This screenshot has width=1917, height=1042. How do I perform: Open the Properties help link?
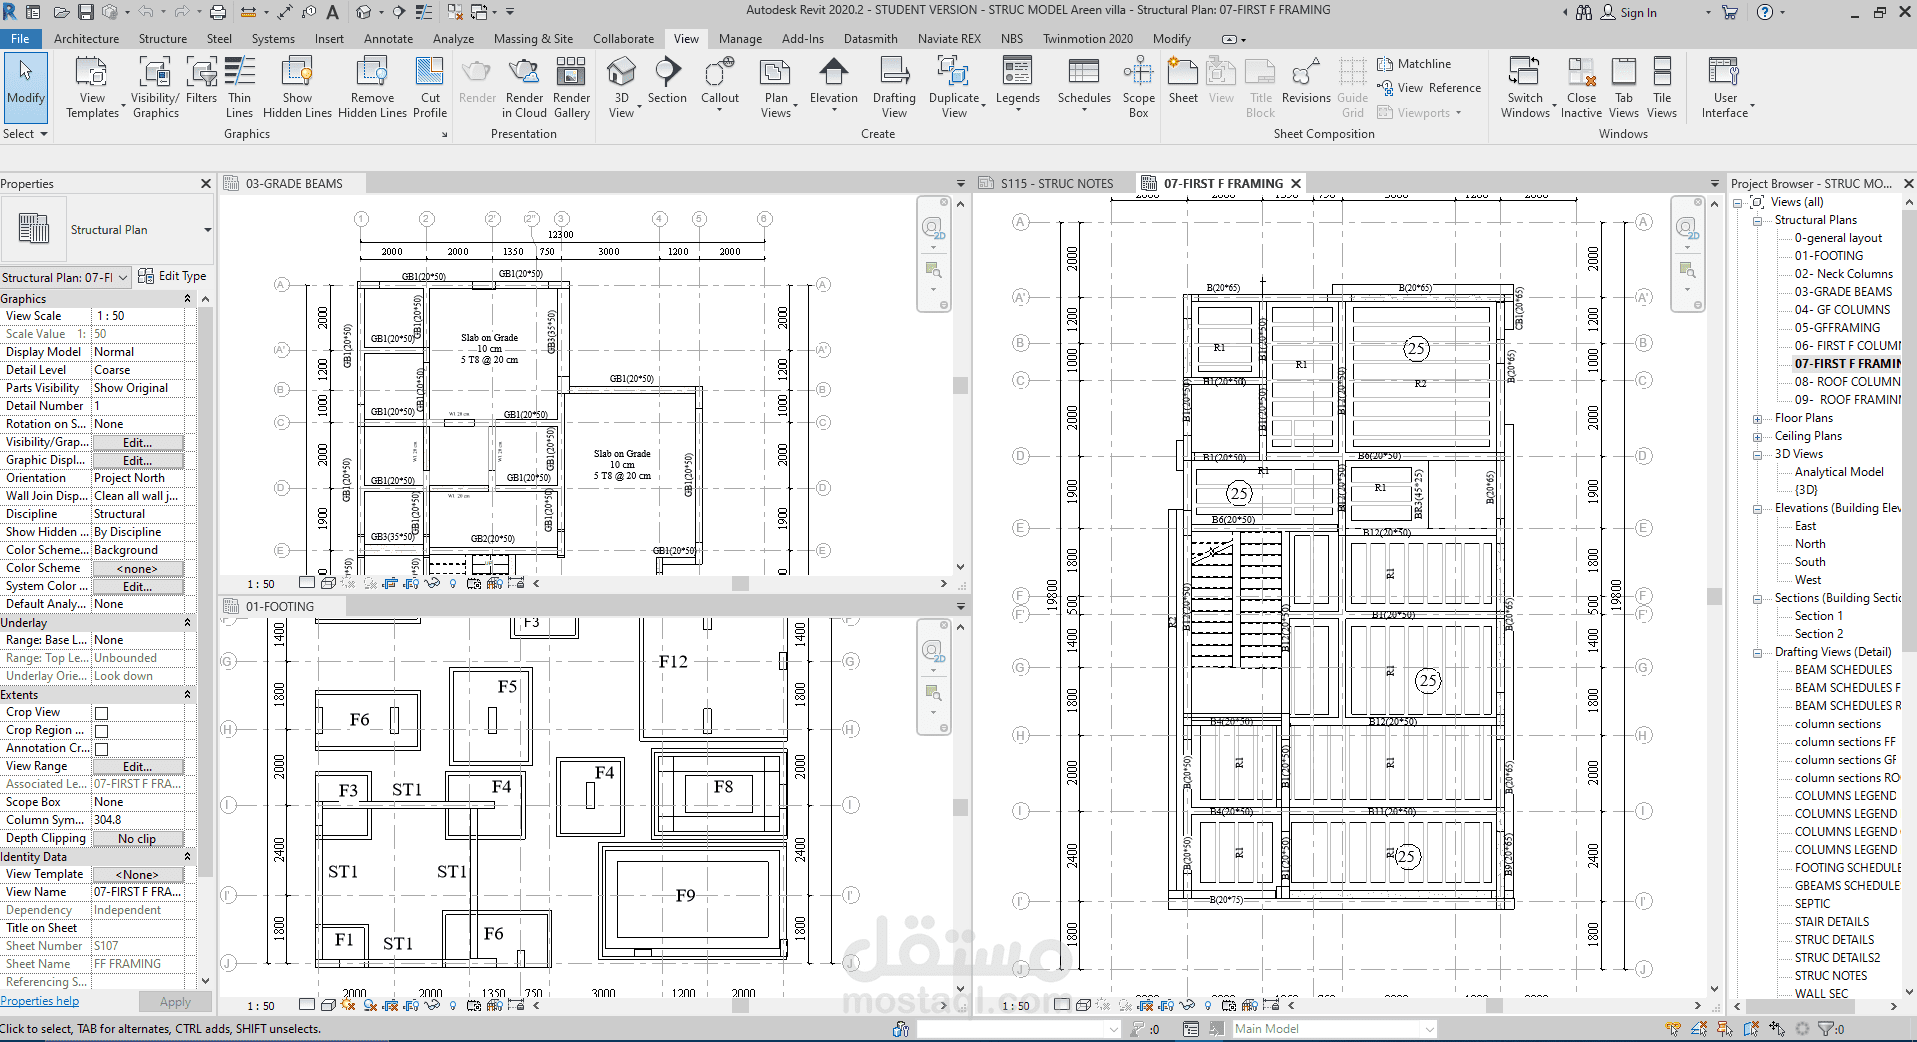40,1001
